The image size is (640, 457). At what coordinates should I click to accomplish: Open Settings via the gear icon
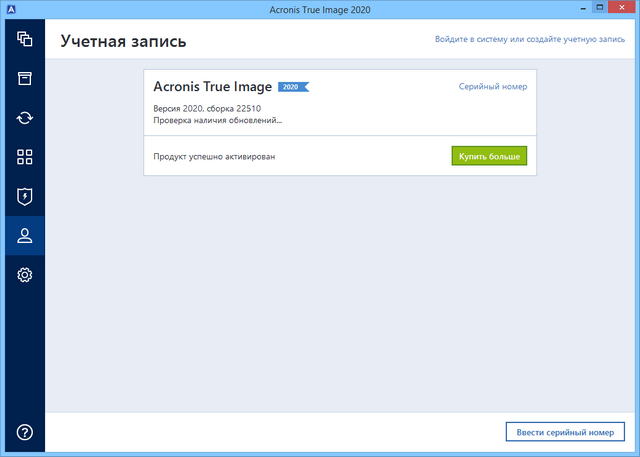pyautogui.click(x=25, y=275)
